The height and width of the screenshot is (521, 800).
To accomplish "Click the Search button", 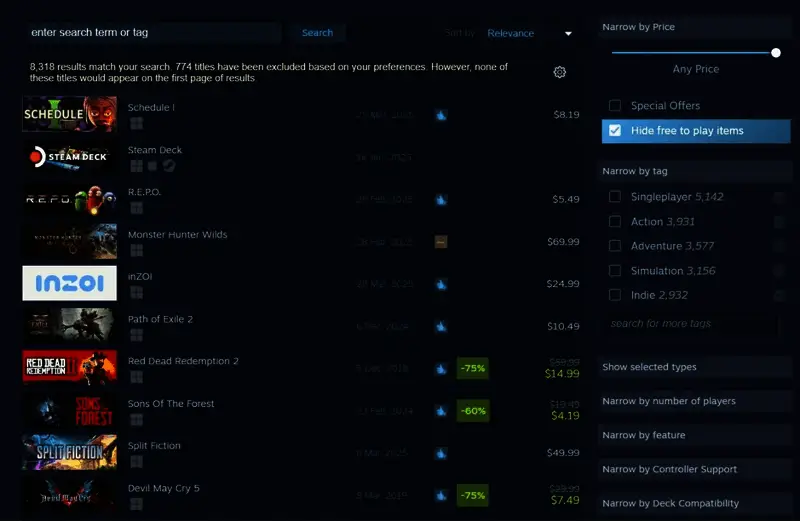I will [x=317, y=33].
